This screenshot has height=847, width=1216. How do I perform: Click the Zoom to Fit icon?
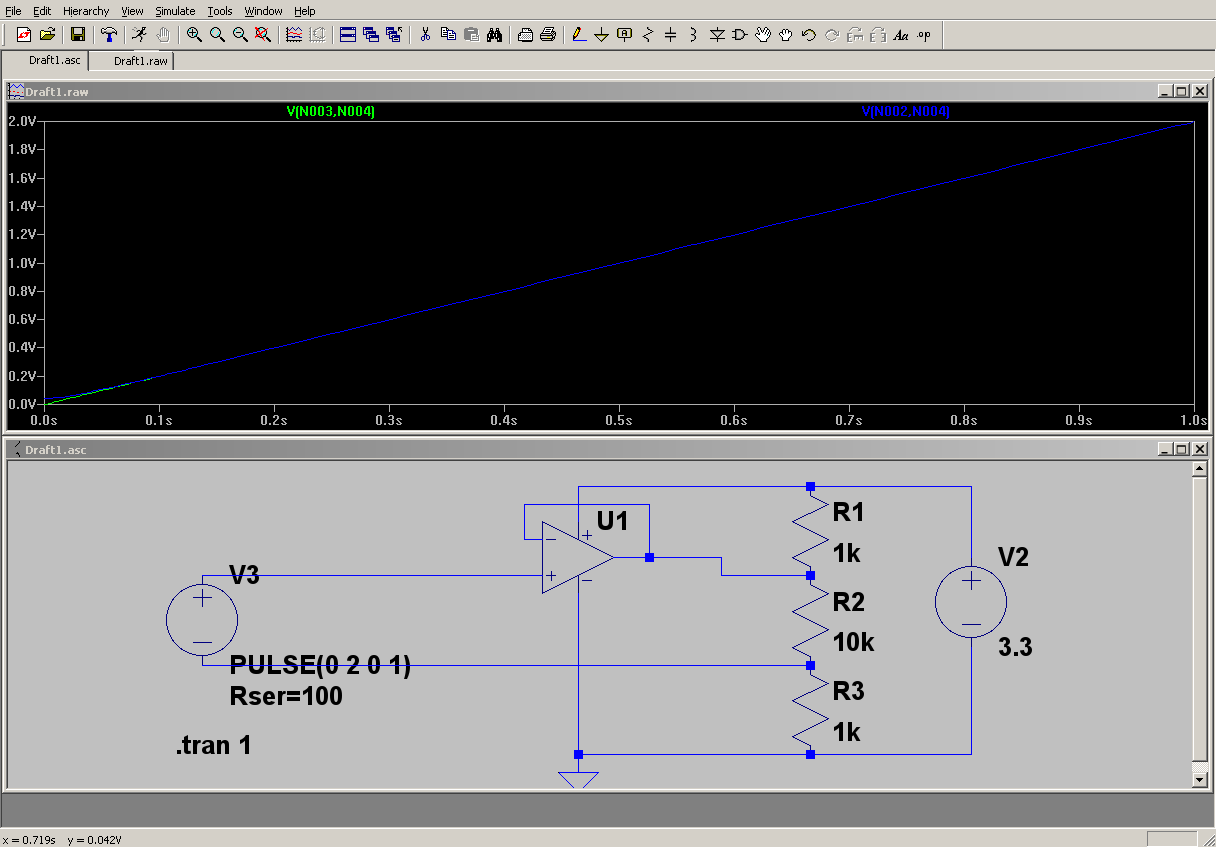[x=263, y=35]
